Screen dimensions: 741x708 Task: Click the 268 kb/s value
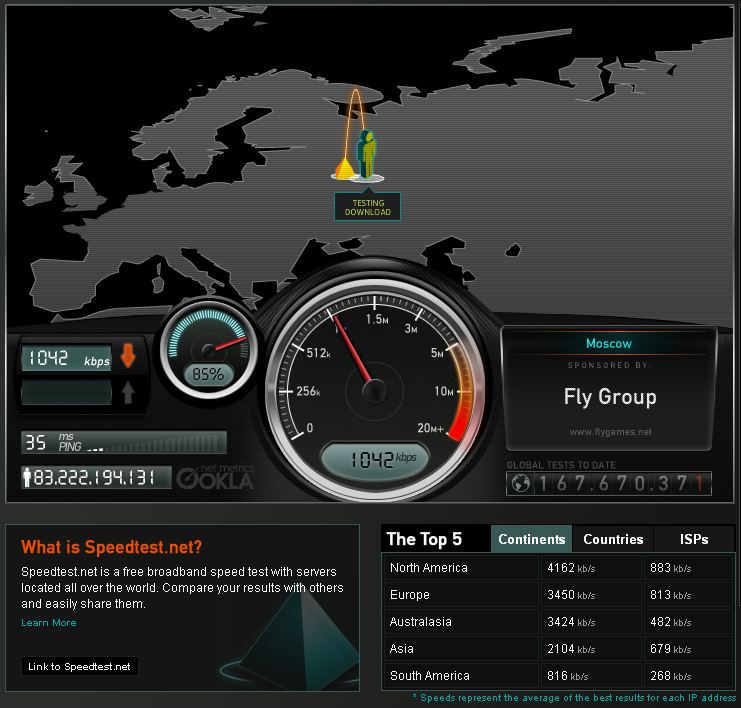point(671,675)
